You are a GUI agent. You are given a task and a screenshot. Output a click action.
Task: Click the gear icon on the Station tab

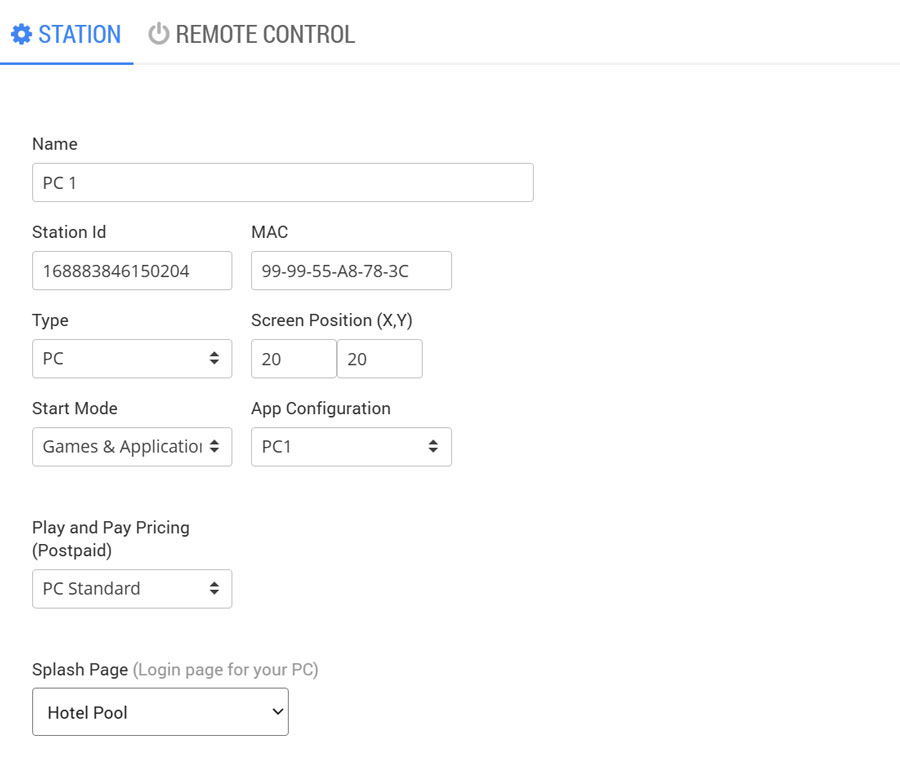[21, 34]
